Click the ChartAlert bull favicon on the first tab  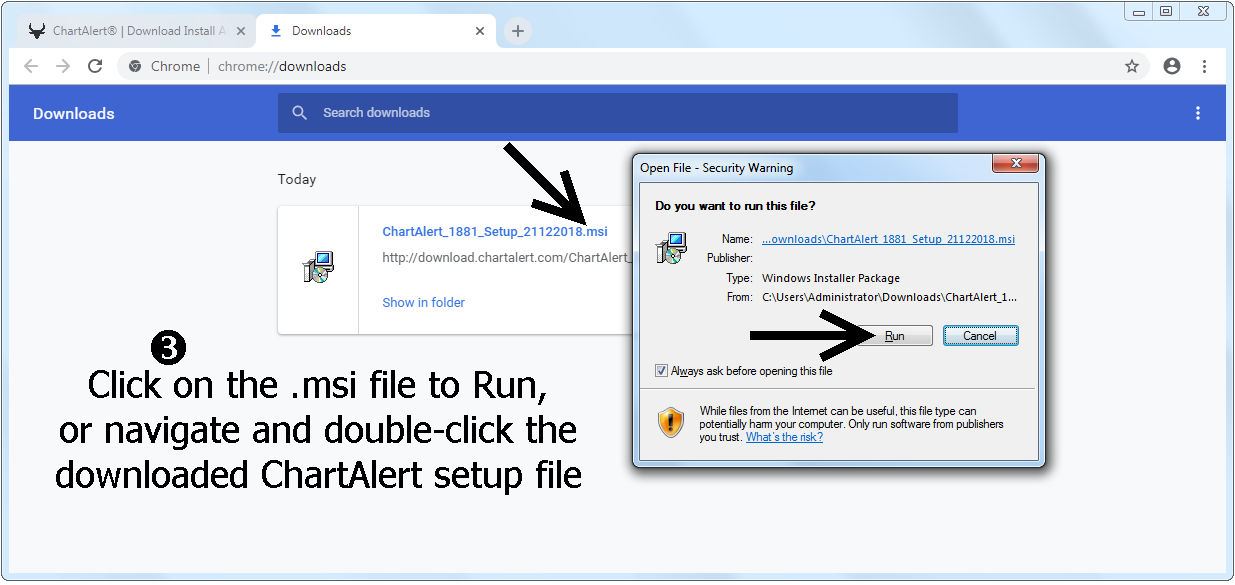pos(37,31)
